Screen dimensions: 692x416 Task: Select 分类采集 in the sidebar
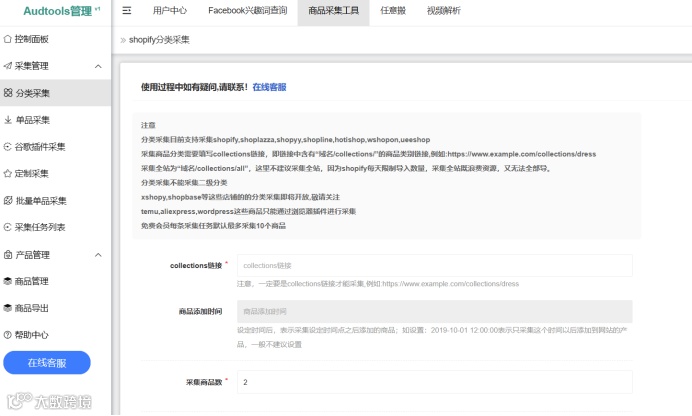pyautogui.click(x=56, y=93)
